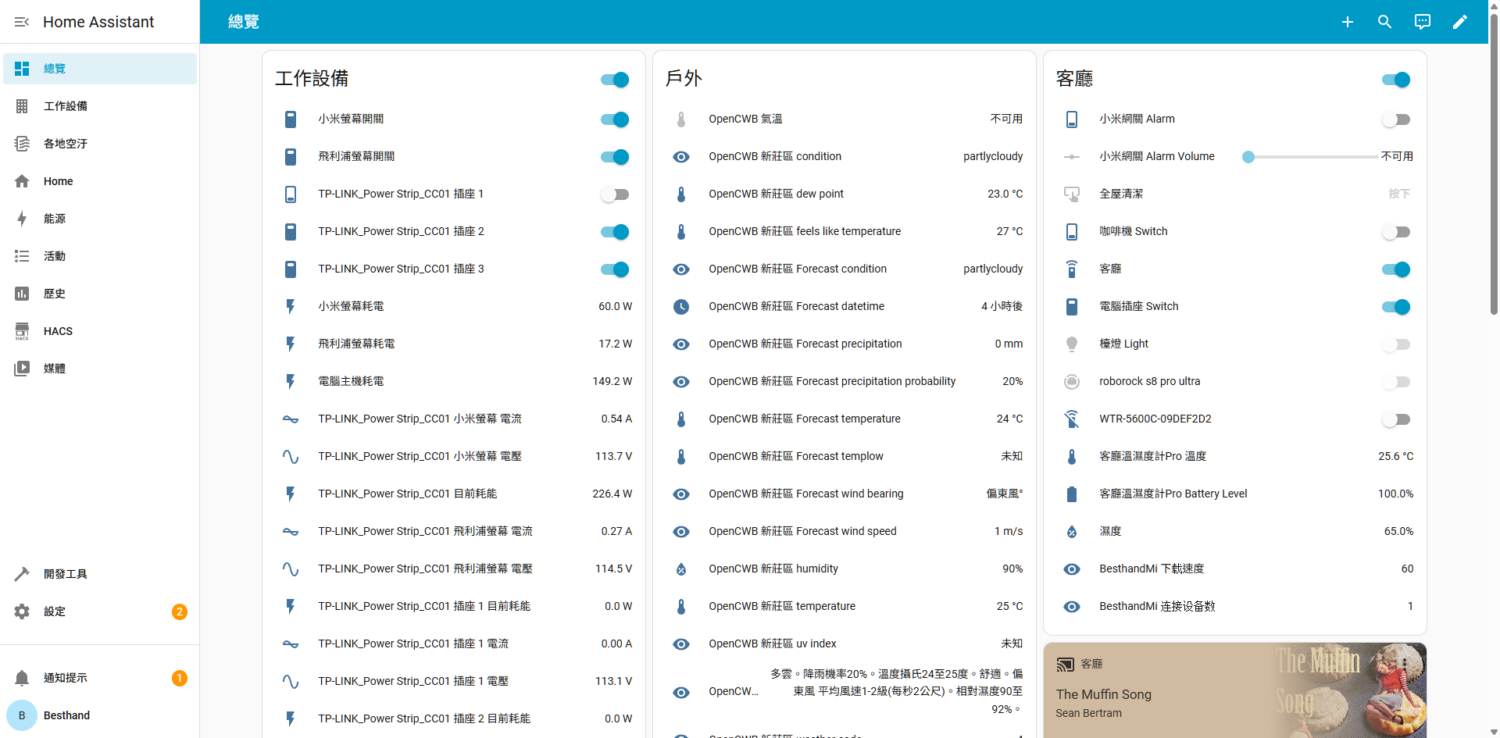Open the Besthand user profile
Image resolution: width=1500 pixels, height=738 pixels.
[100, 716]
